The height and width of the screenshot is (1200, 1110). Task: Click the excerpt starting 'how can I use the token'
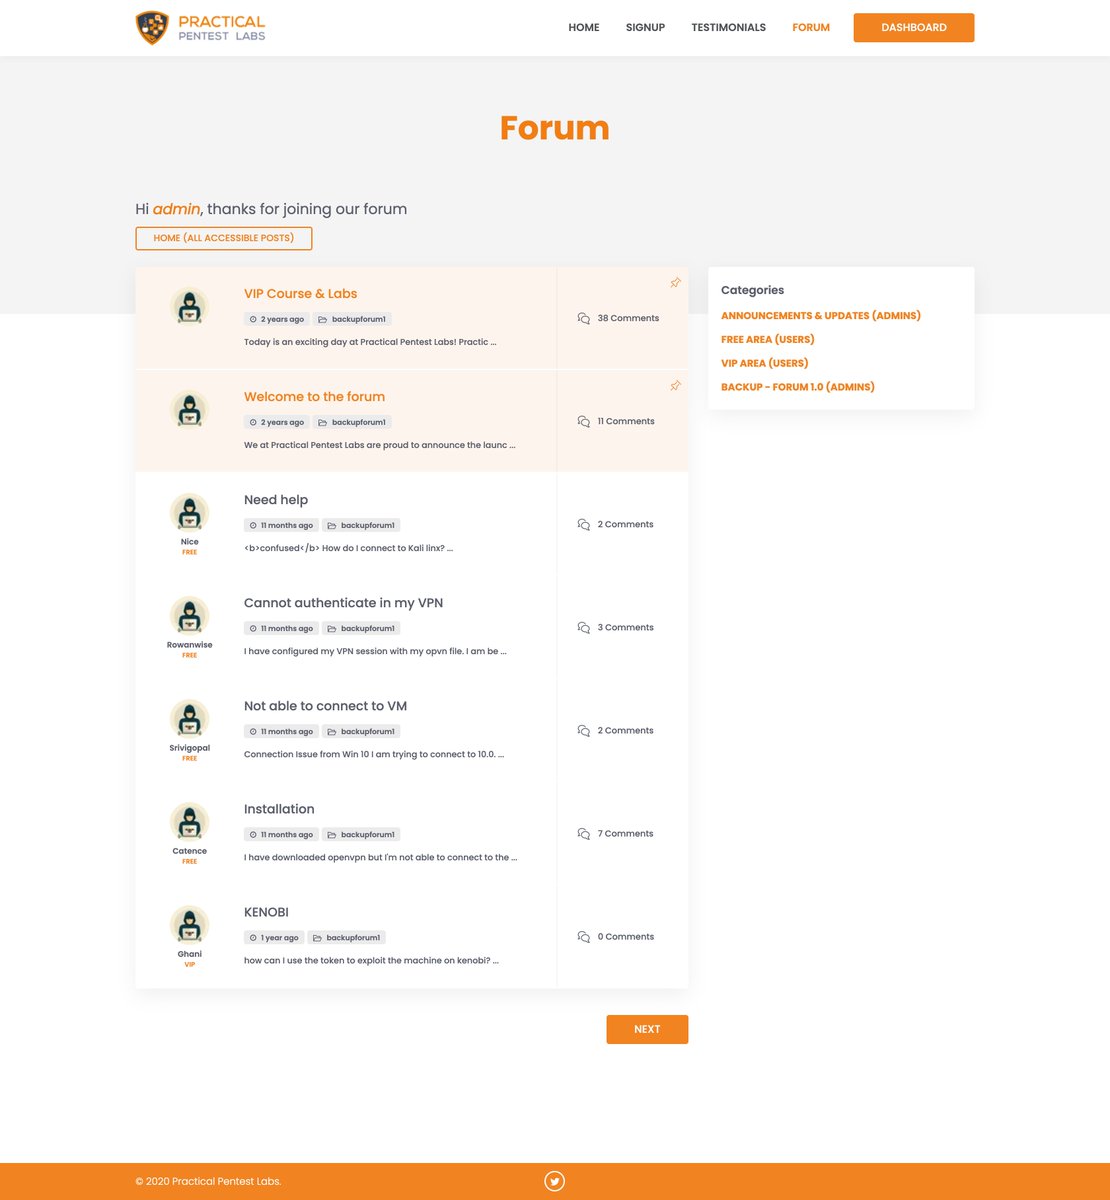pos(371,960)
